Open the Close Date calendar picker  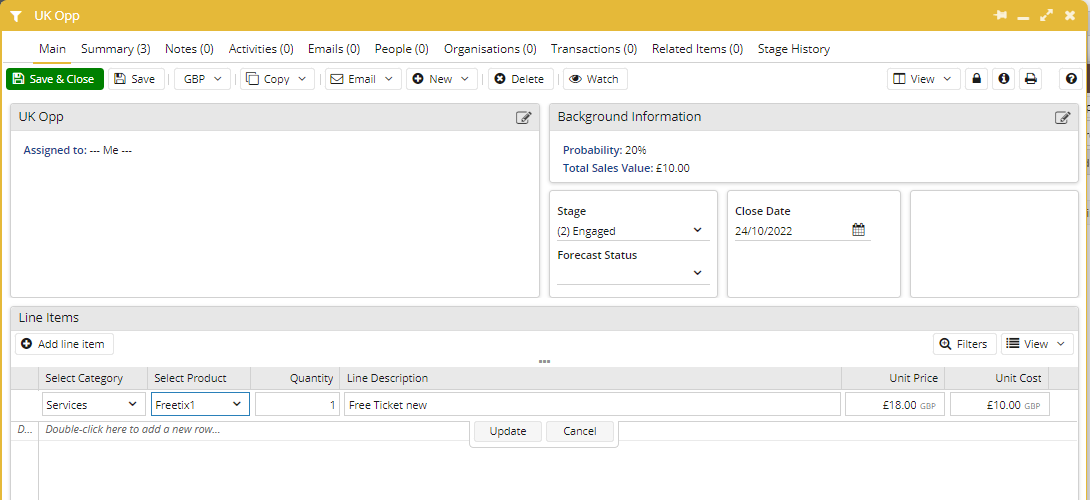click(859, 230)
